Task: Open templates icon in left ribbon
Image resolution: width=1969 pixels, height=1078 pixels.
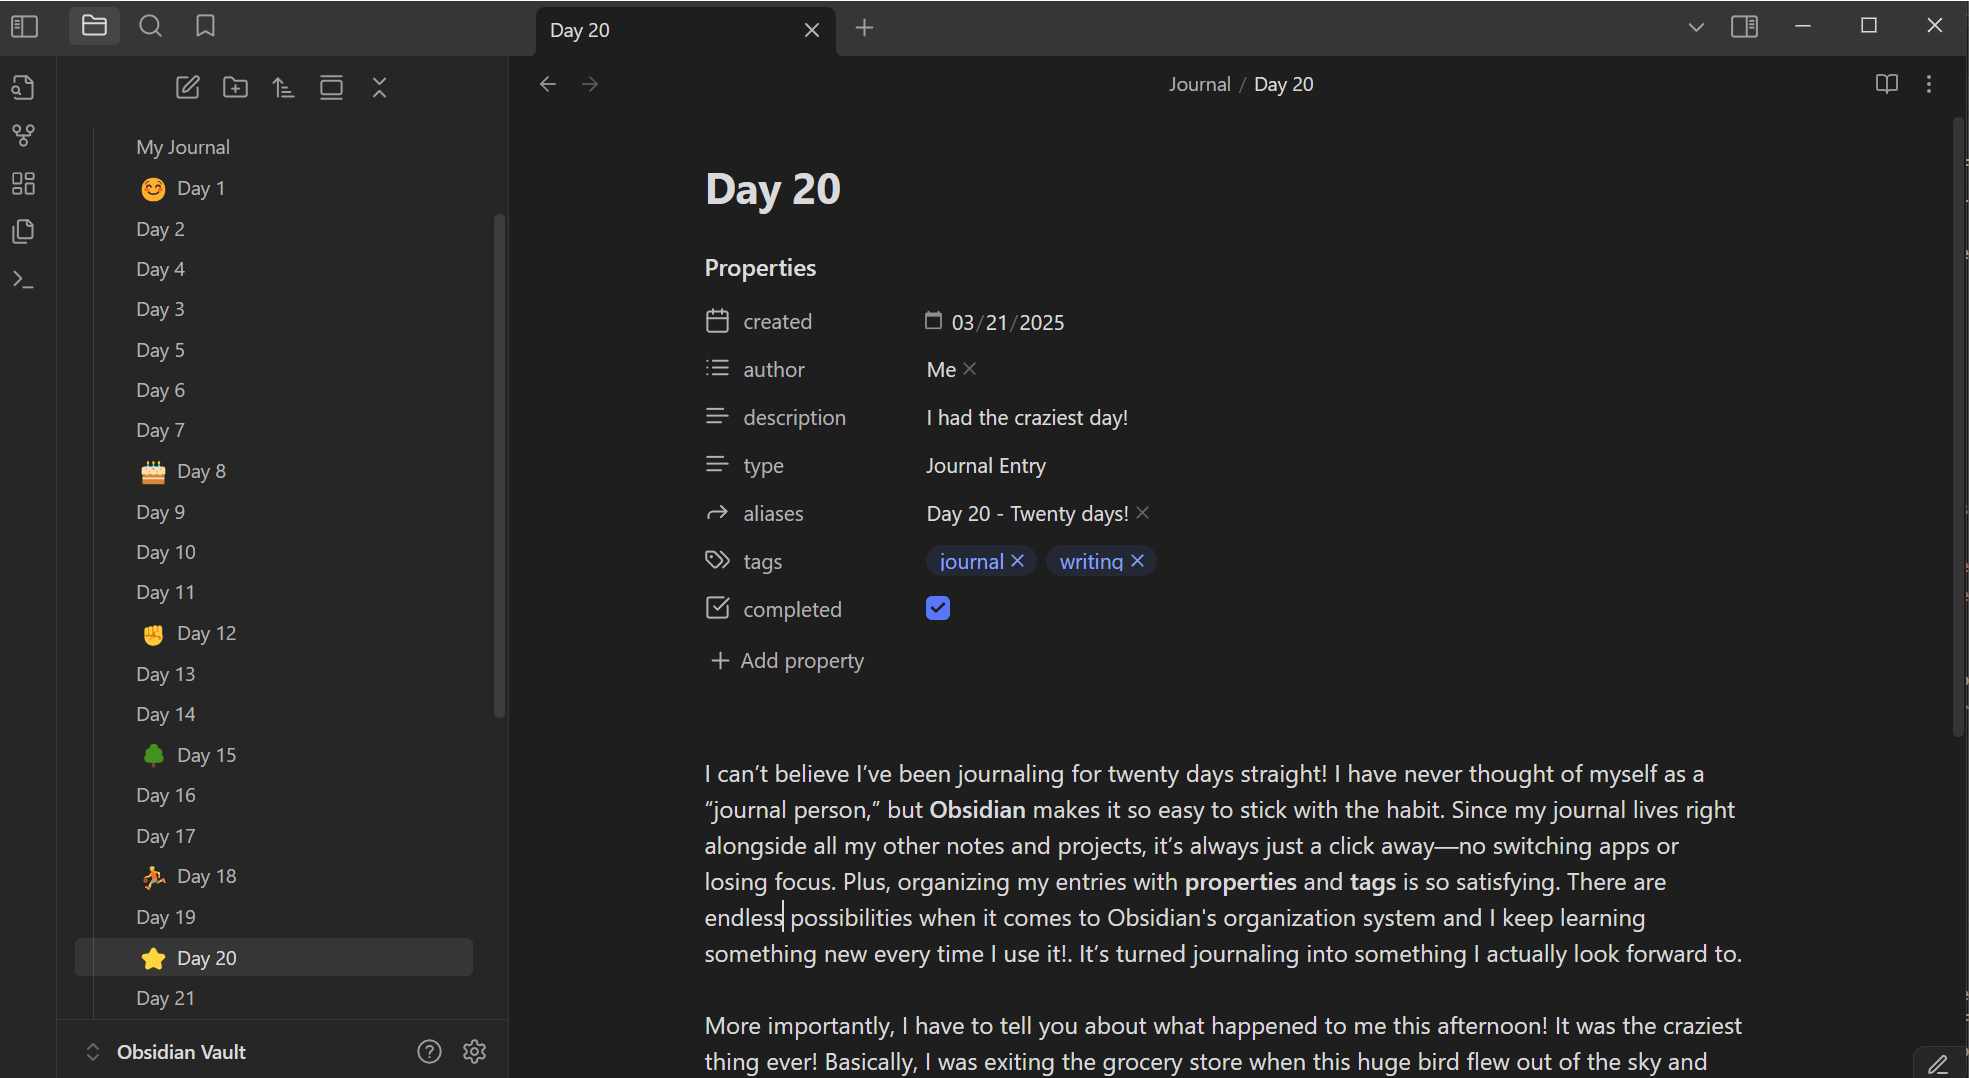Action: coord(23,232)
